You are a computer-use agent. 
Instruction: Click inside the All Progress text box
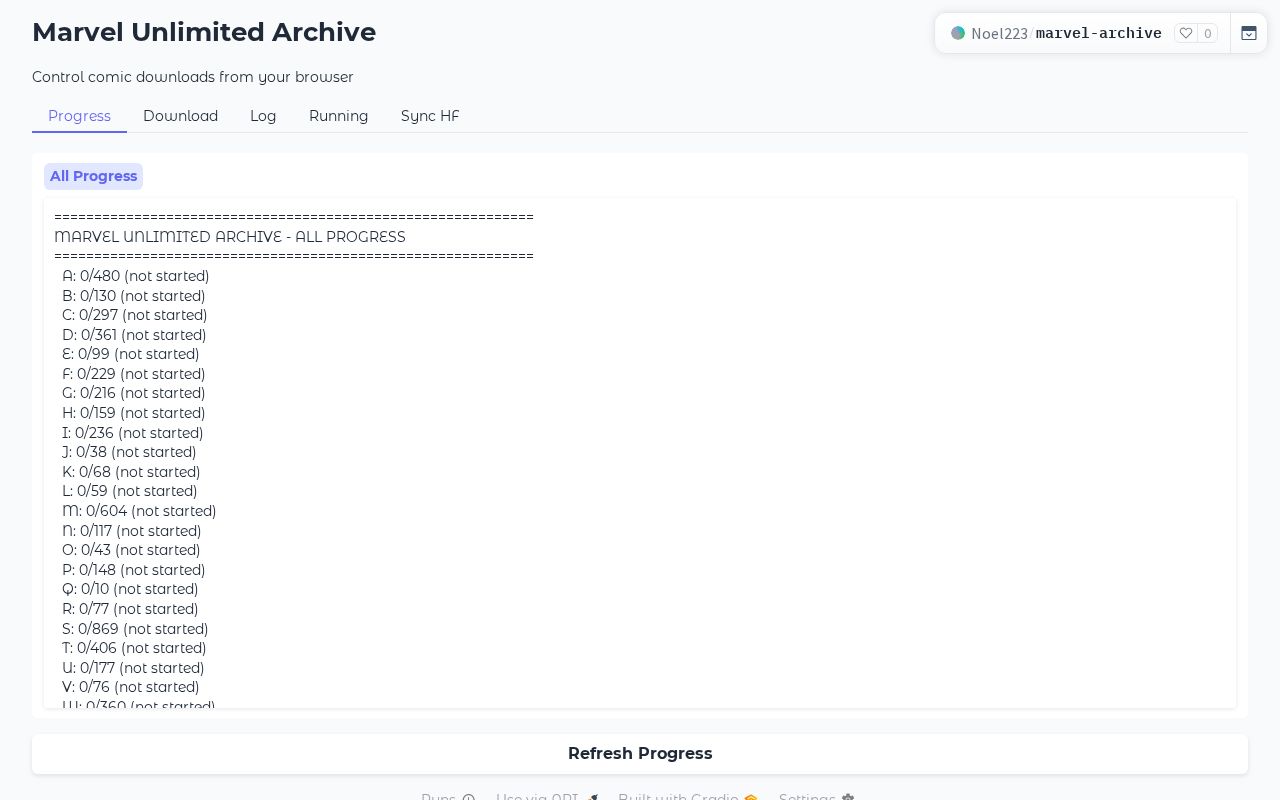click(640, 453)
